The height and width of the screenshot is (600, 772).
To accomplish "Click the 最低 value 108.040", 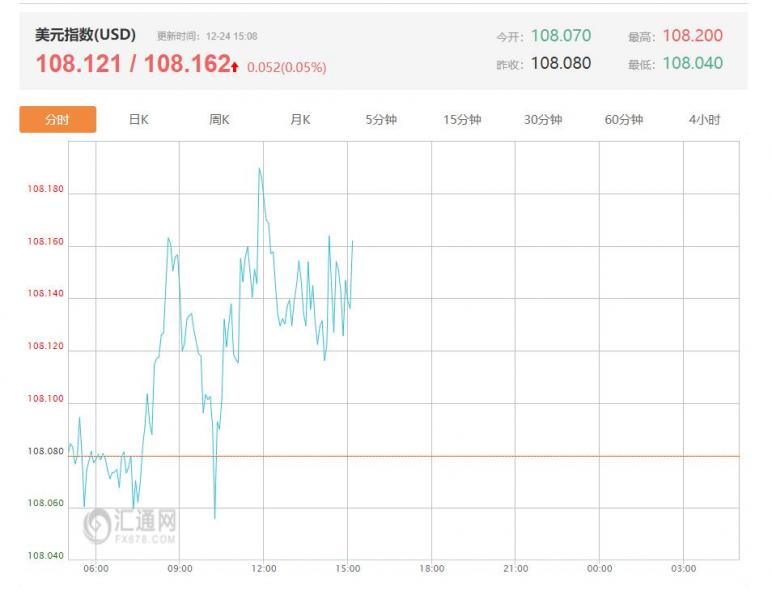I will pyautogui.click(x=692, y=63).
